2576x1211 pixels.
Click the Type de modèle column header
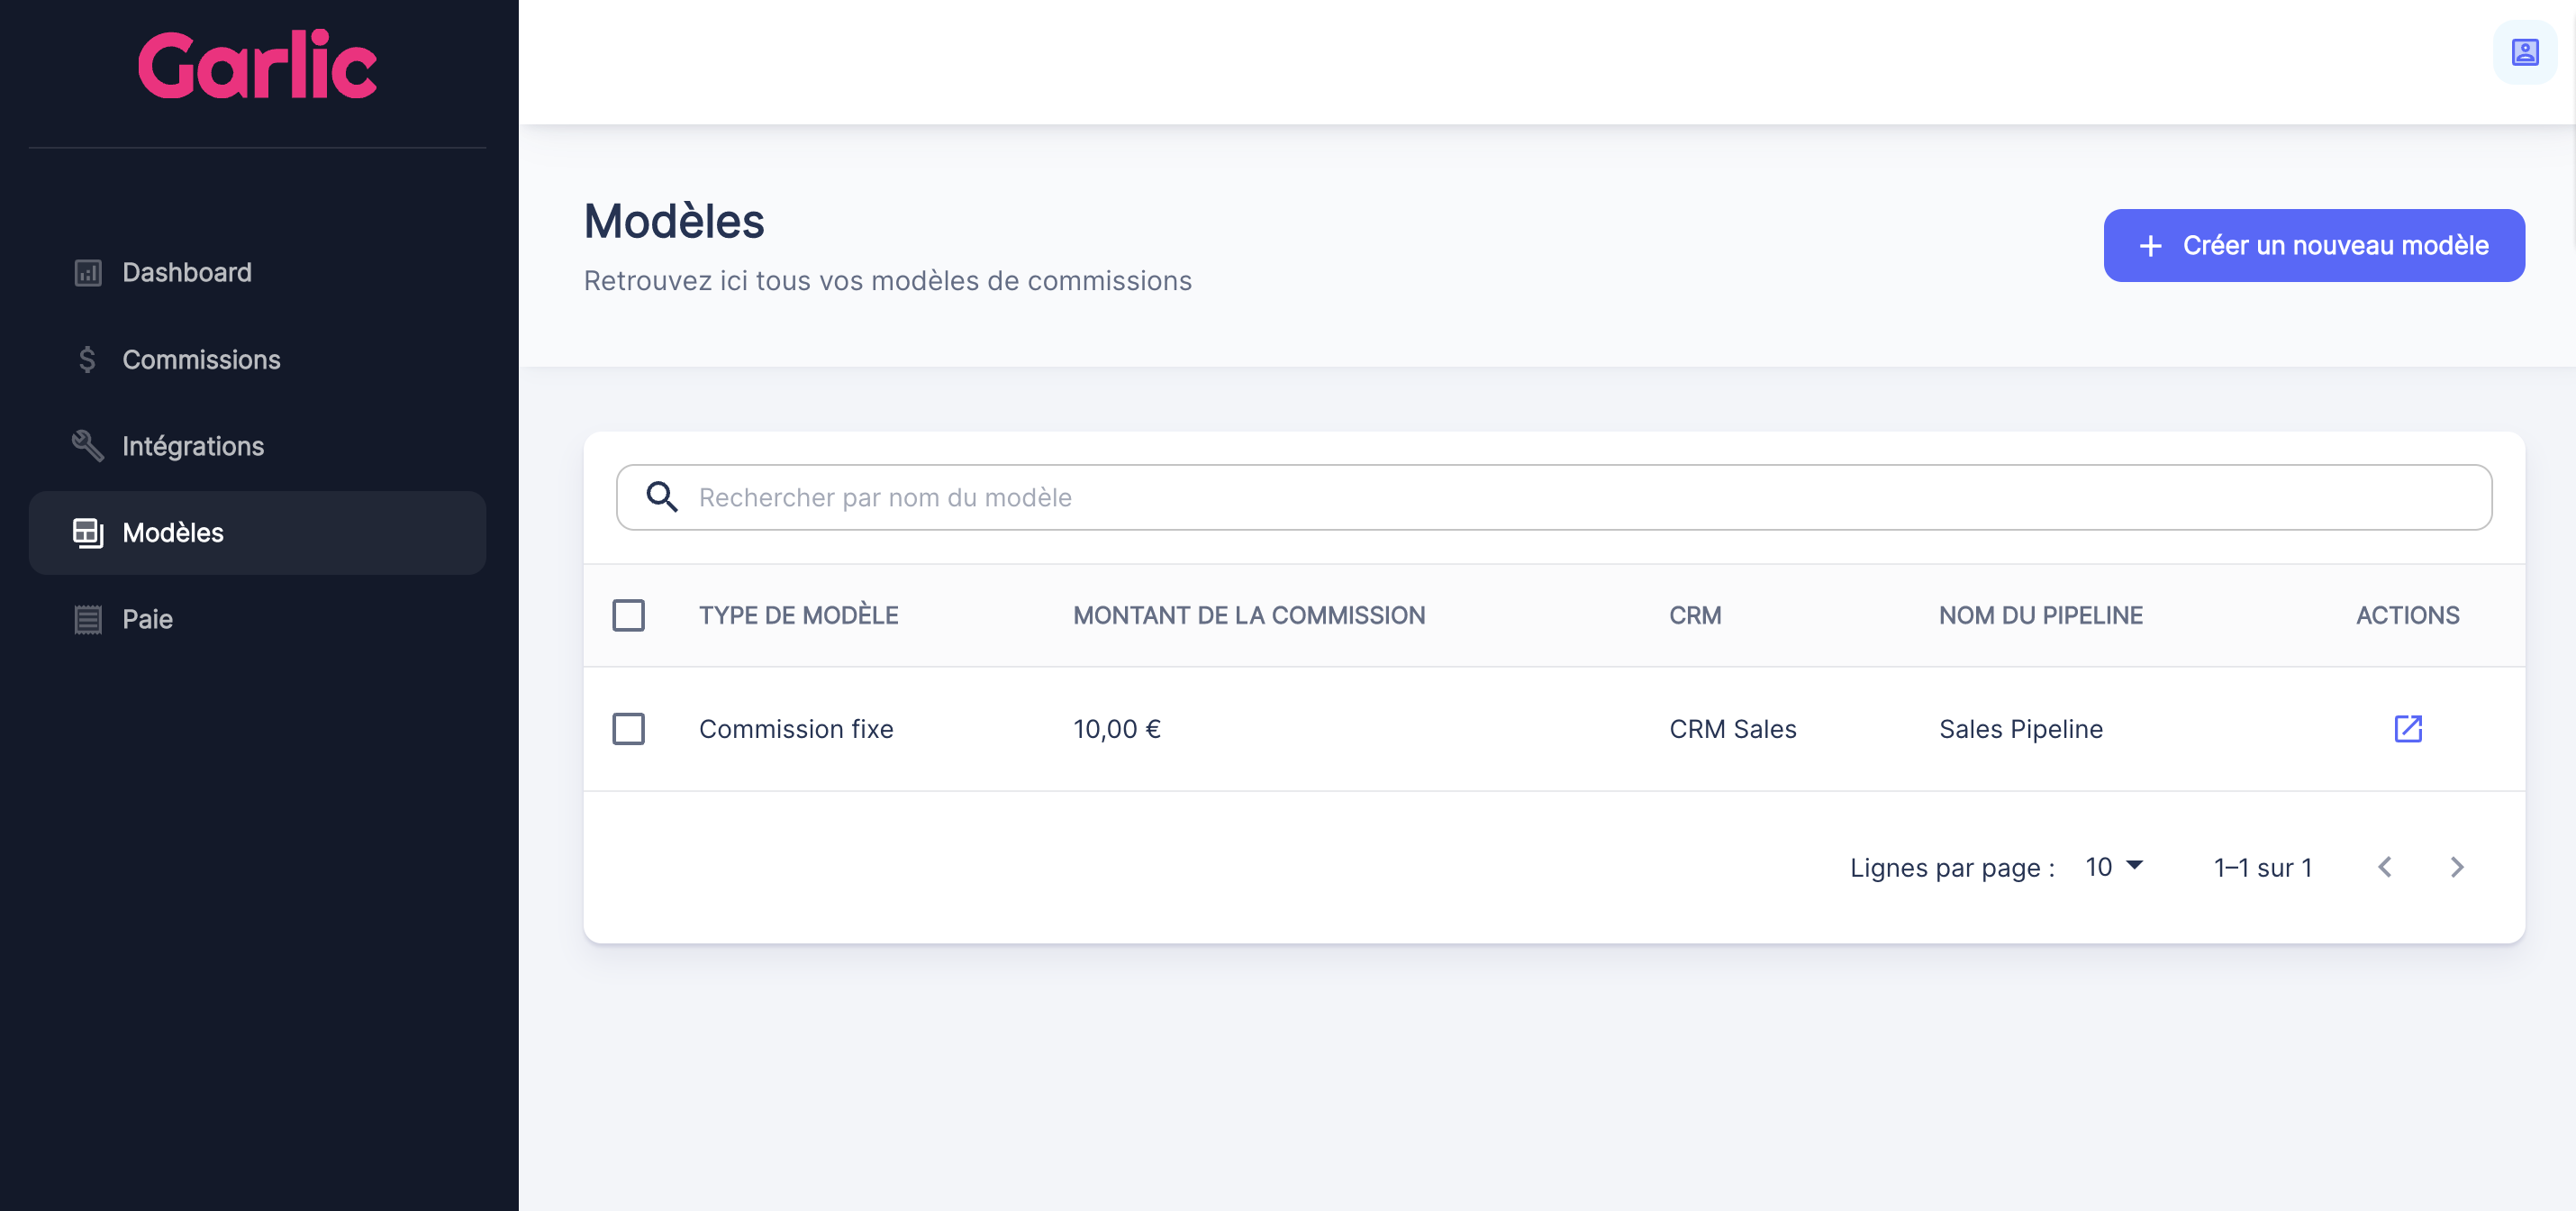coord(798,615)
